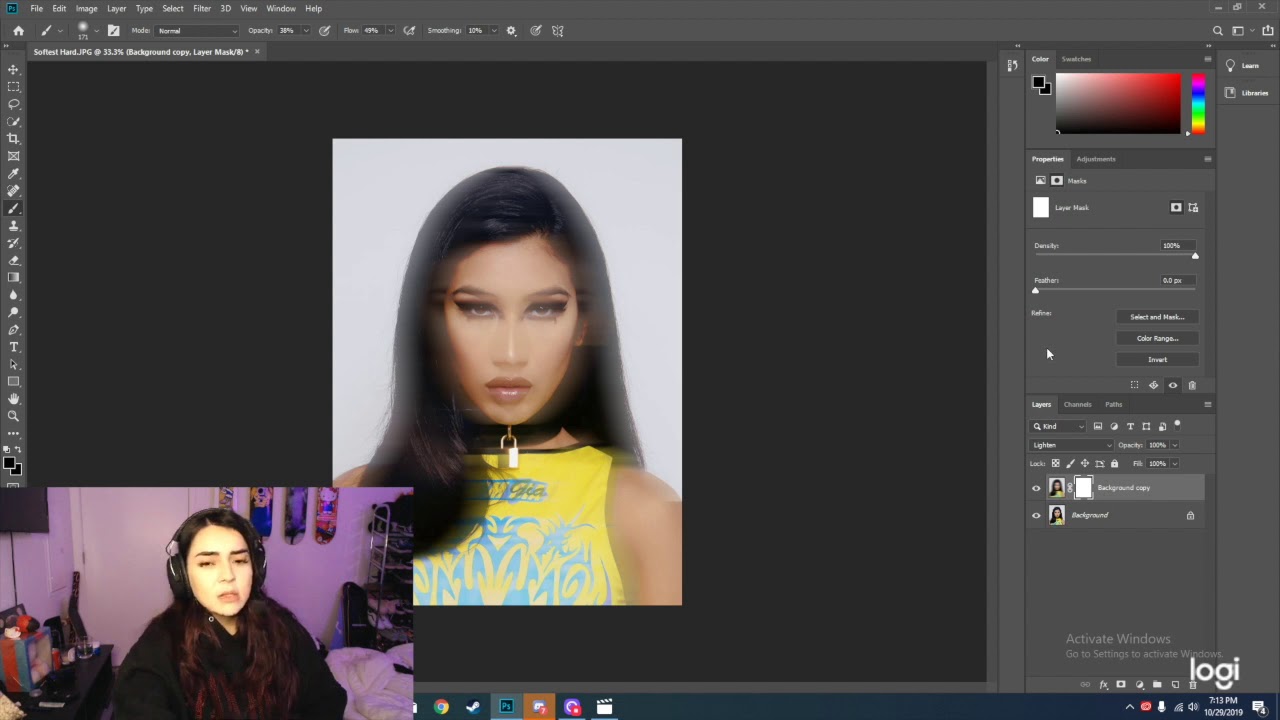
Task: Select the Quick Selection tool
Action: [x=14, y=121]
